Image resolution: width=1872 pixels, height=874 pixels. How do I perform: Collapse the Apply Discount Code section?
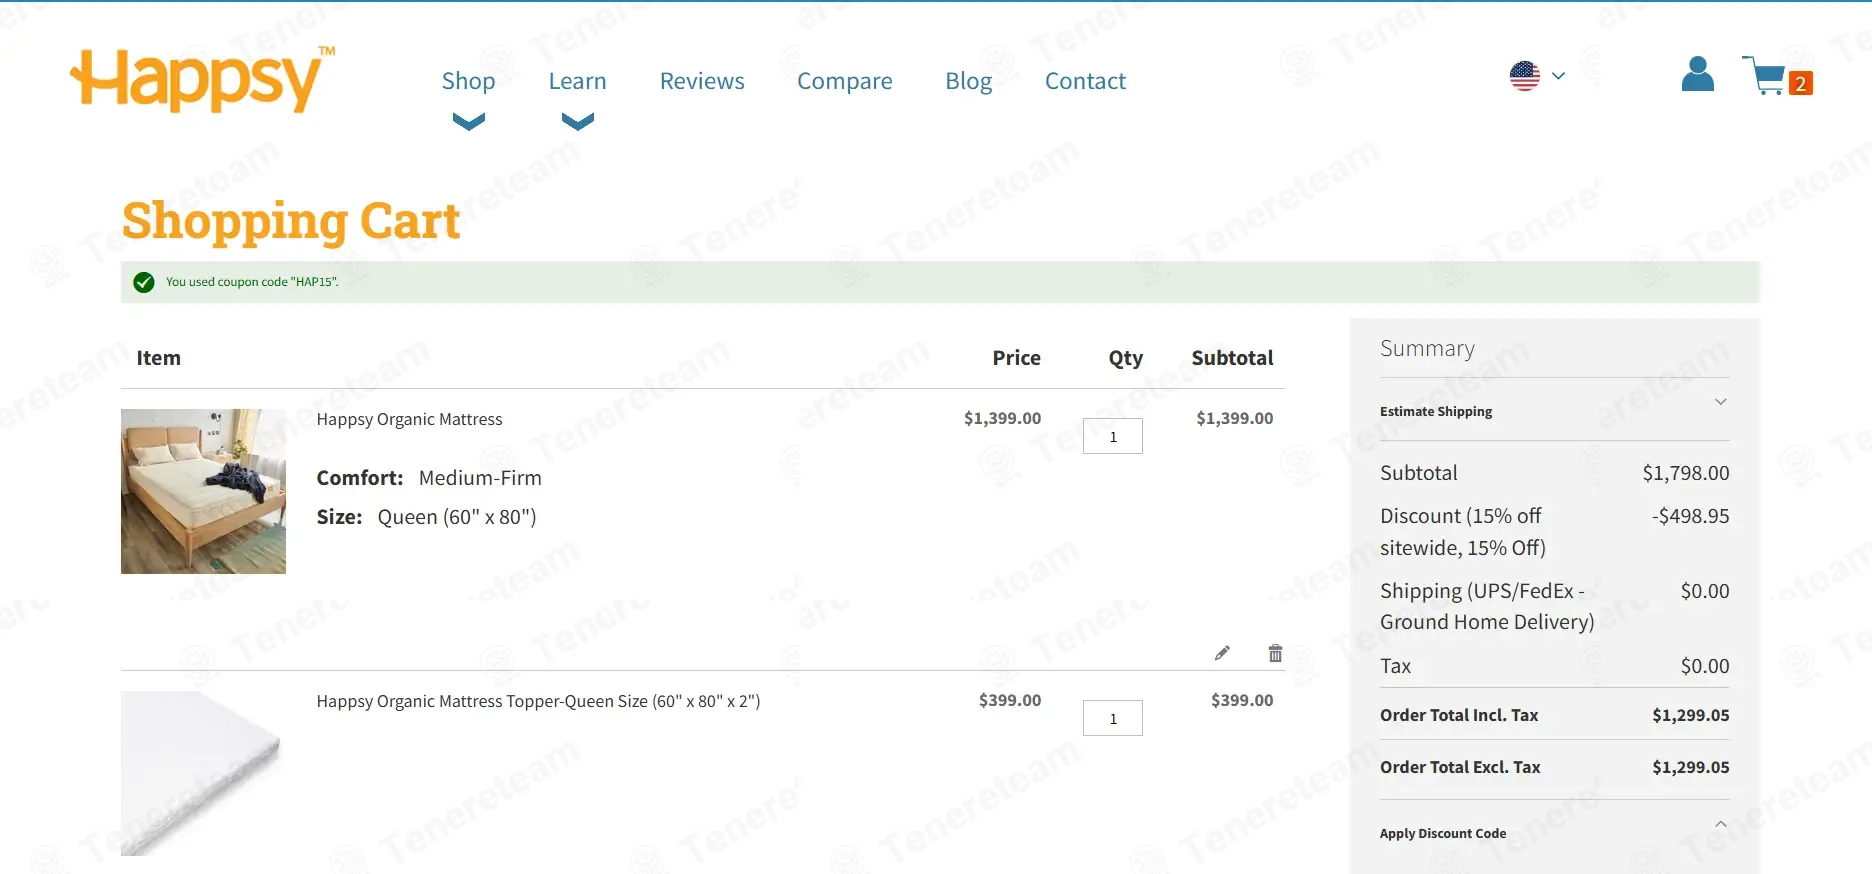[1555, 833]
